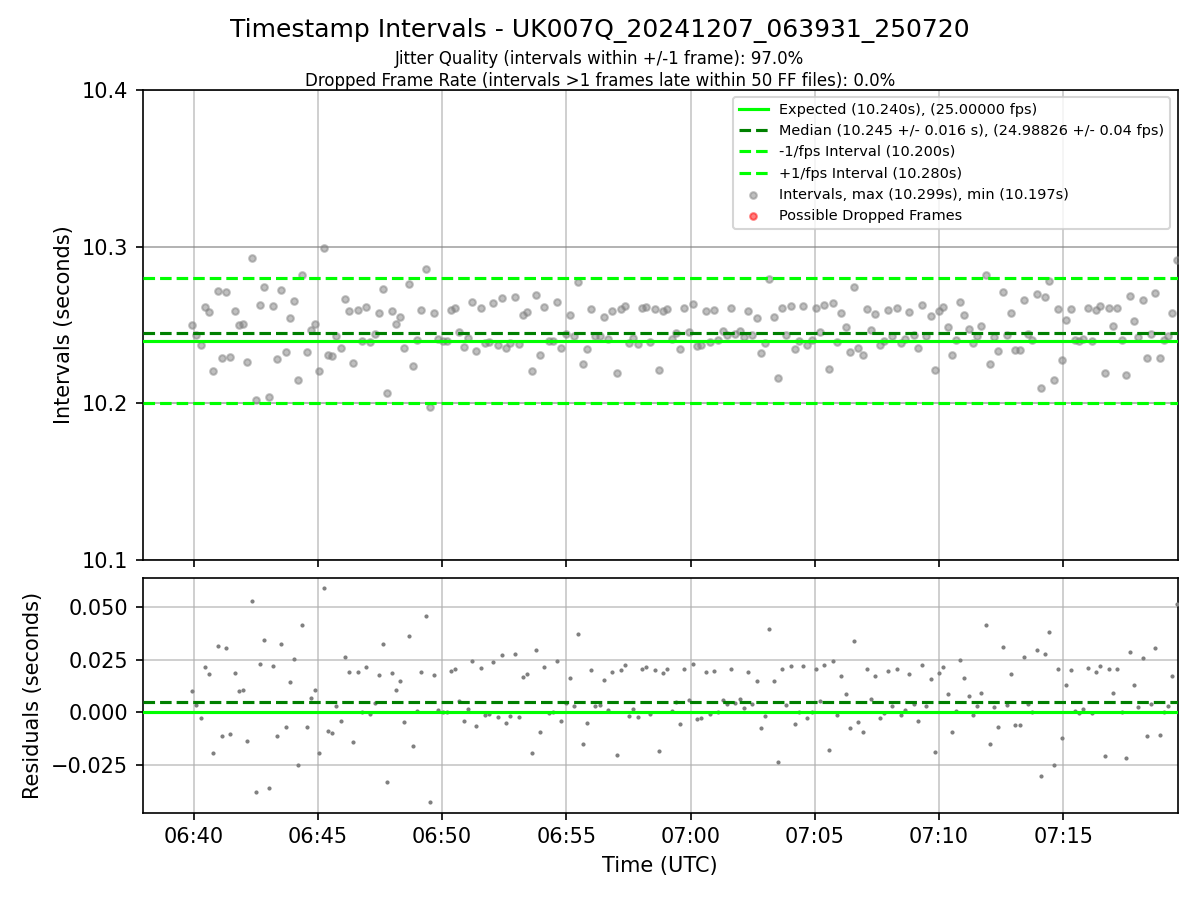The width and height of the screenshot is (1200, 900).
Task: Click the plot title 'Timestamp Intervals - UK007Q_20241207_063931_250720'
Action: click(600, 29)
